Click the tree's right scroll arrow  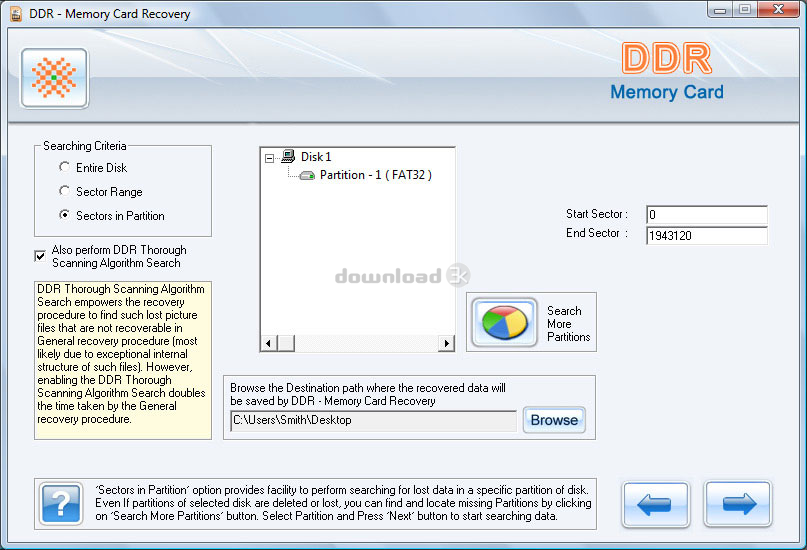pyautogui.click(x=446, y=343)
